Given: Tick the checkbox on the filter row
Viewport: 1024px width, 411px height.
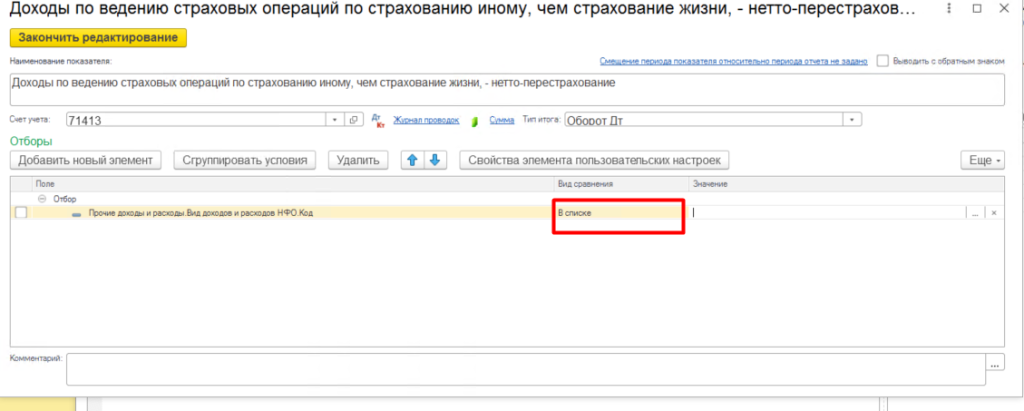Looking at the screenshot, I should (x=21, y=212).
